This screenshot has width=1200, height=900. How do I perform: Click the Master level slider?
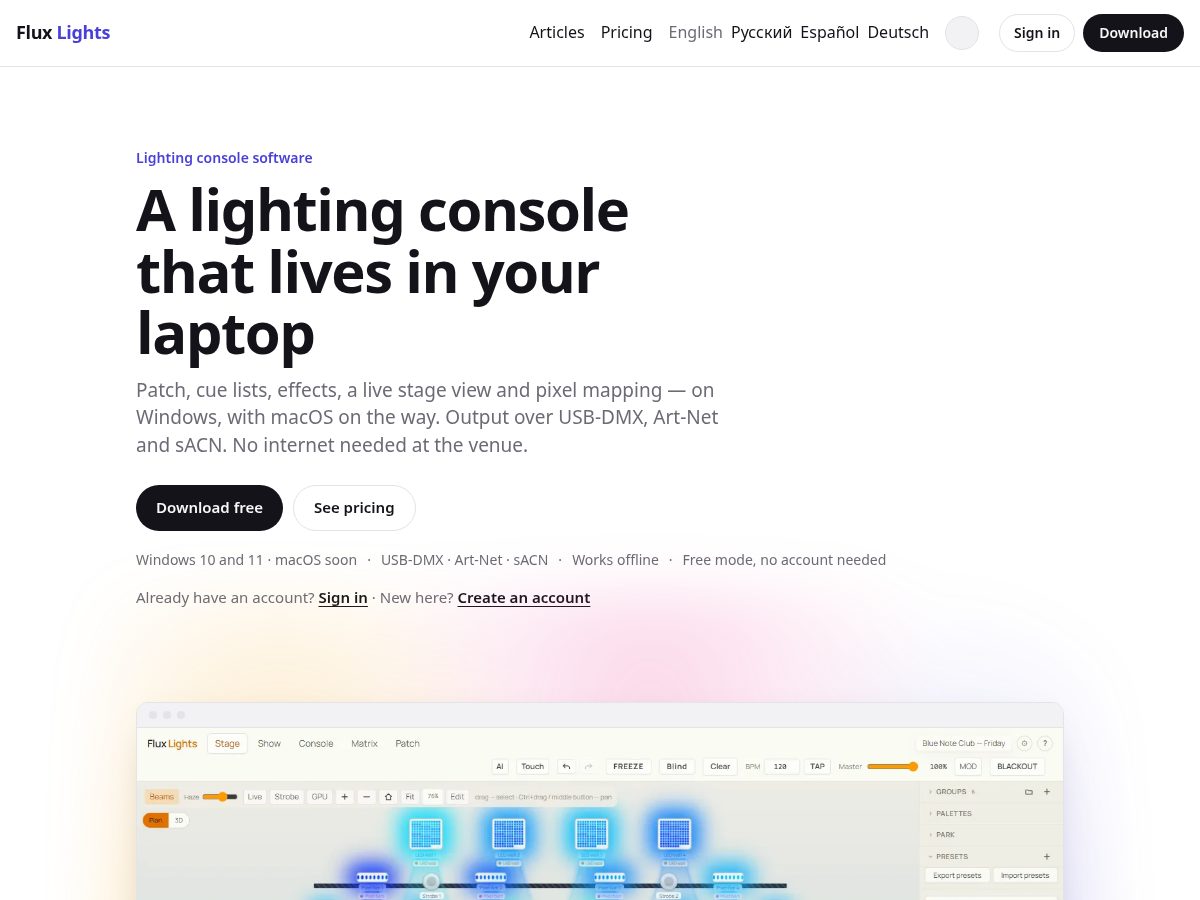[892, 767]
